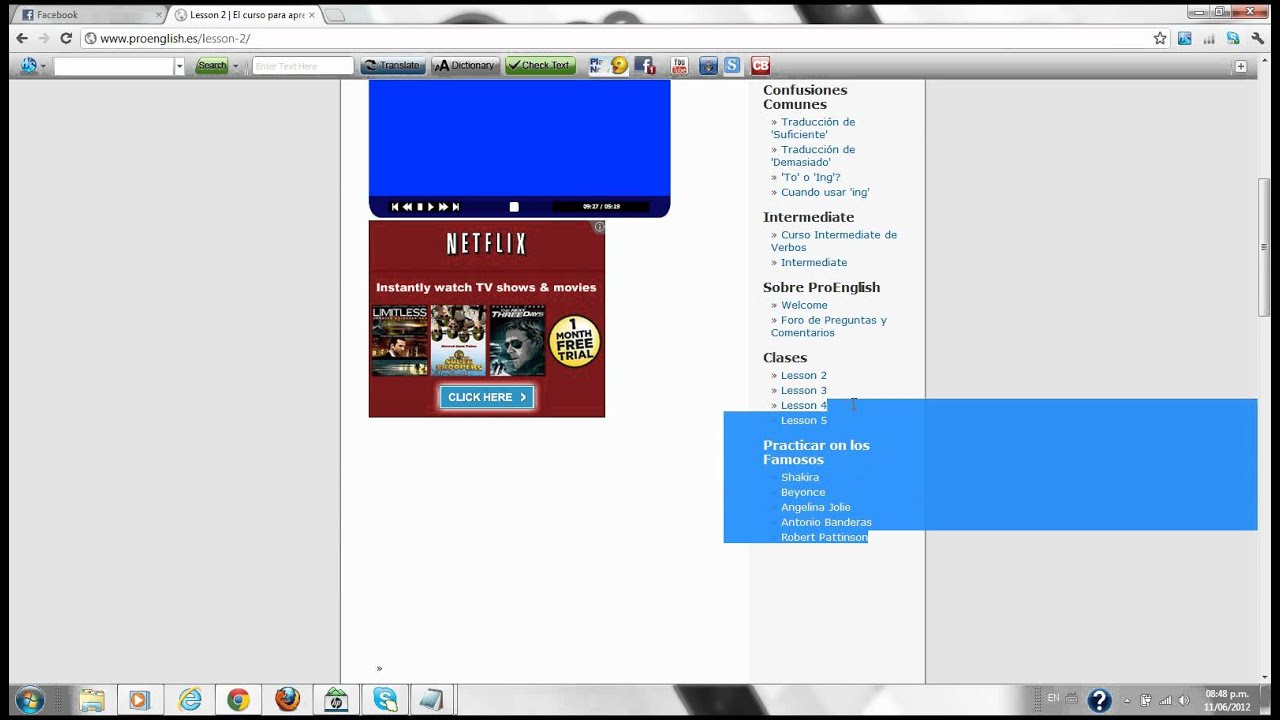Open Traducción de 'Suficiente' link
The width and height of the screenshot is (1280, 720).
click(813, 128)
